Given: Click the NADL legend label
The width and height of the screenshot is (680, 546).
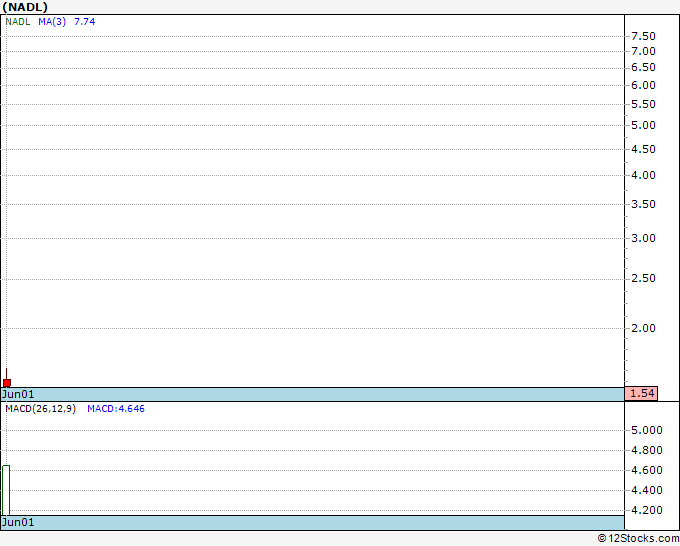Looking at the screenshot, I should tap(18, 22).
